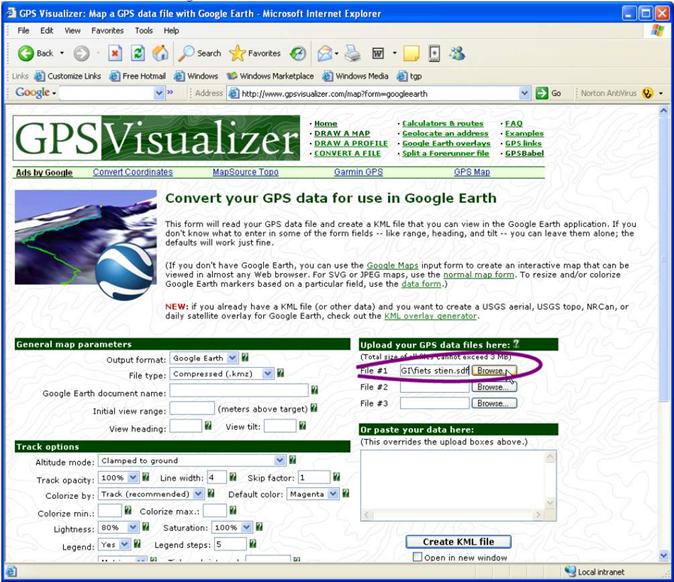Open the Help menu

[171, 31]
